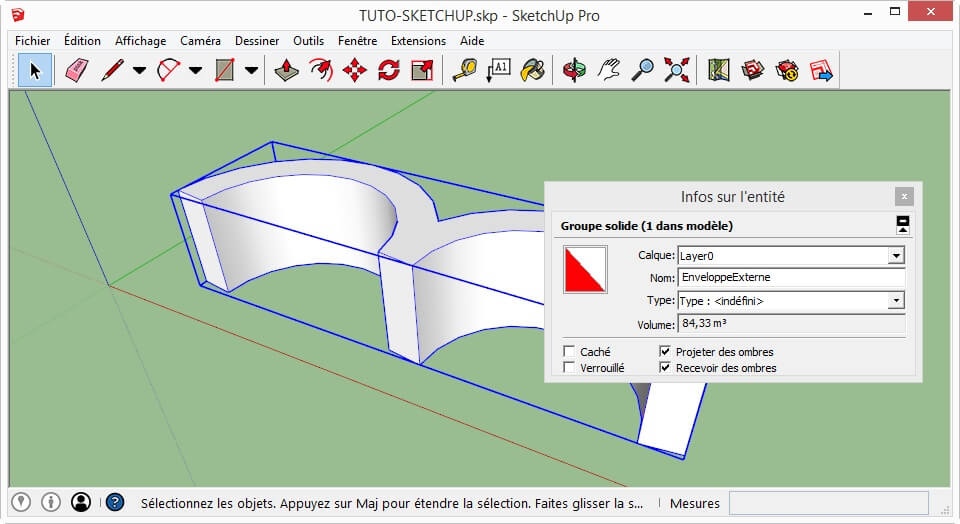Open the Édition menu
This screenshot has height=524, width=960.
coord(82,40)
